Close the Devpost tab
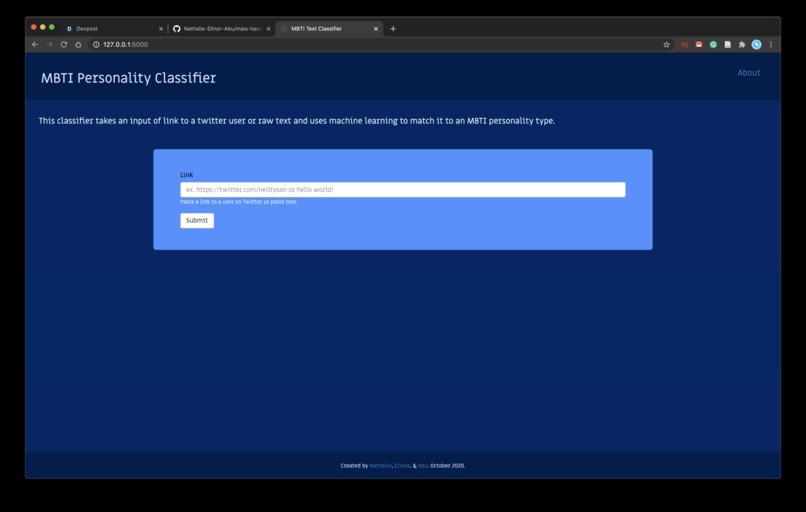Viewport: 806px width, 512px height. (x=160, y=29)
